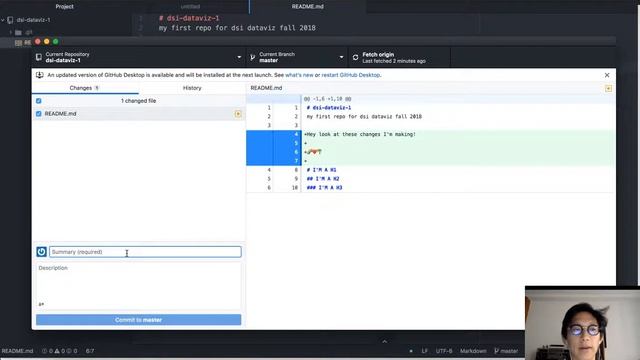Click restart GitHub Desktop link

[351, 75]
